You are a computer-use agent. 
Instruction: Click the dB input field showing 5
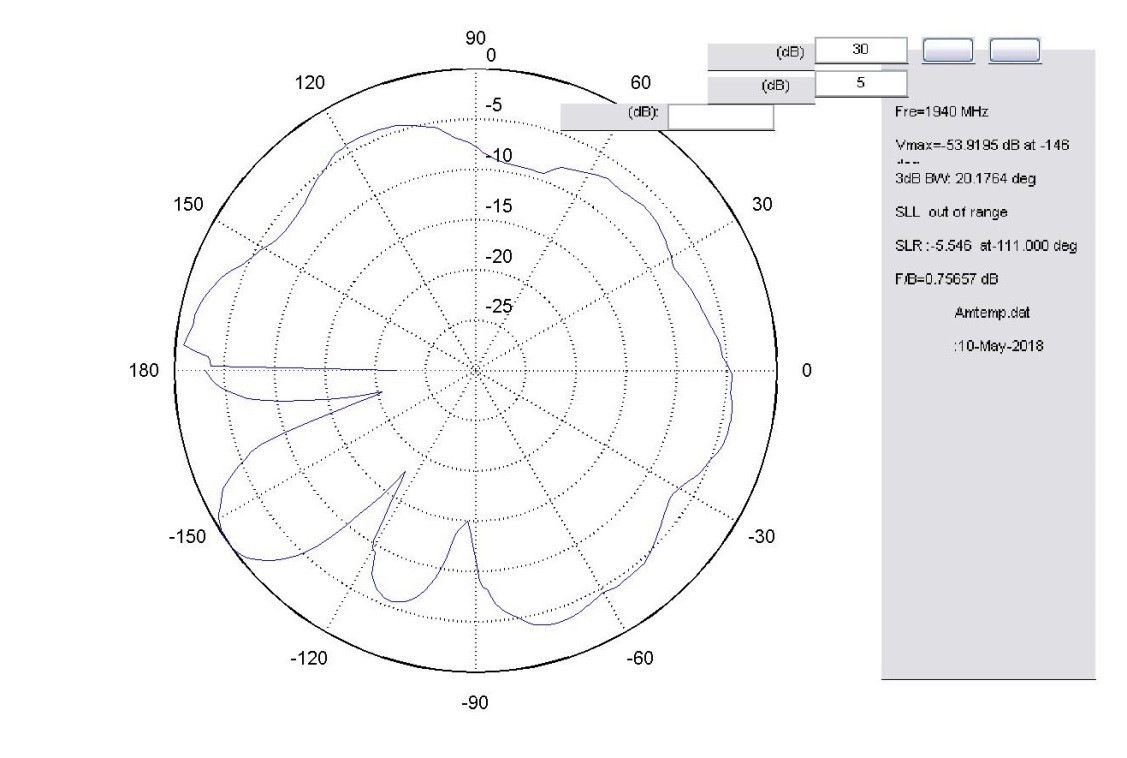pyautogui.click(x=861, y=84)
